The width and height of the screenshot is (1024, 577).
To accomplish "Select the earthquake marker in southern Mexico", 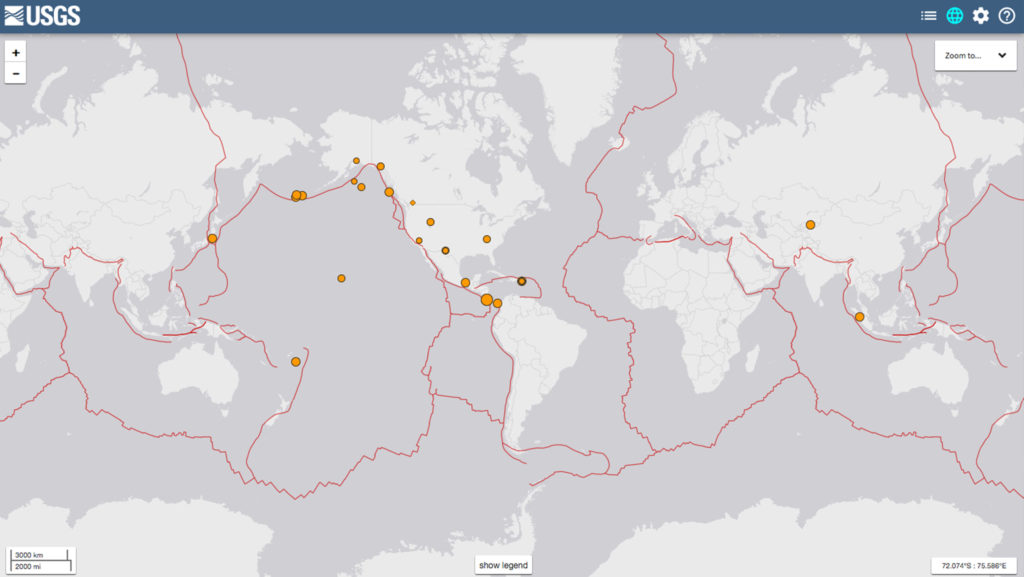I will pyautogui.click(x=465, y=283).
